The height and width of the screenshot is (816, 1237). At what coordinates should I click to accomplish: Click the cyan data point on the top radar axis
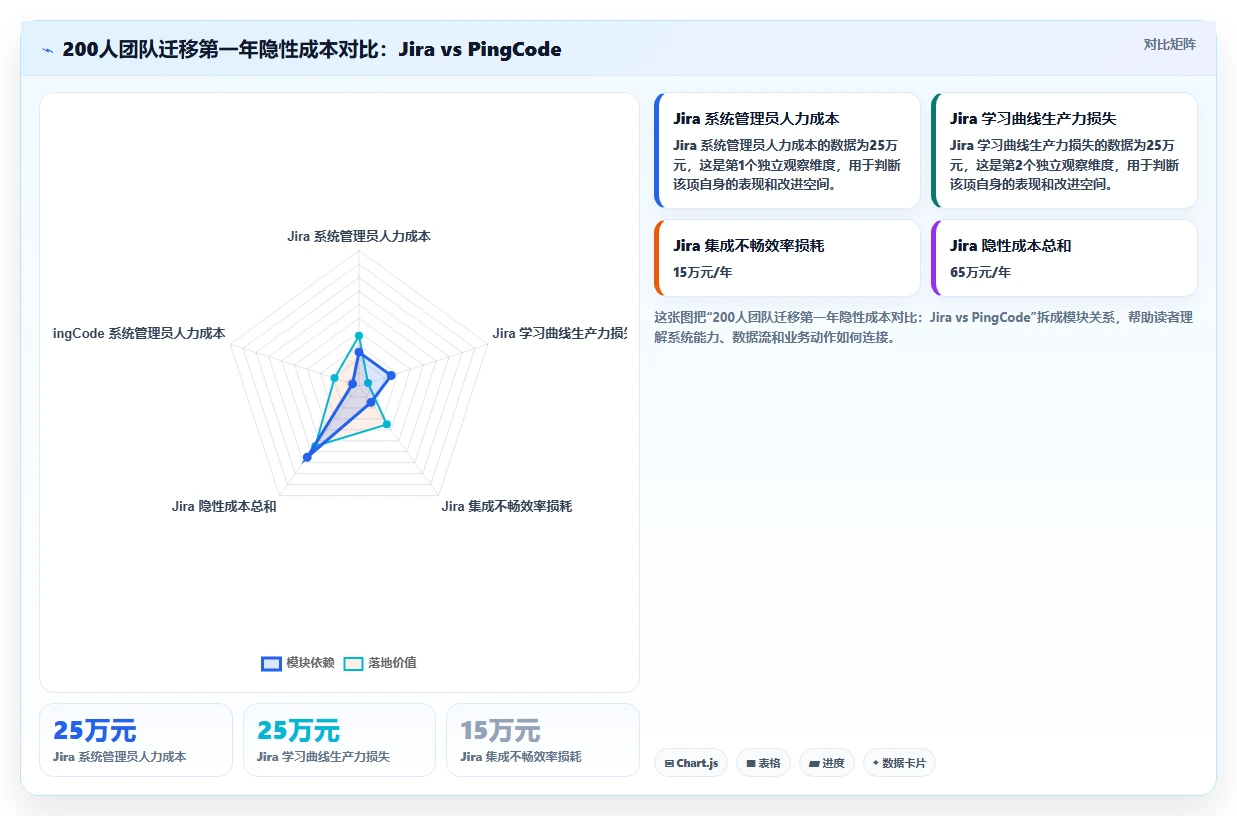click(359, 336)
